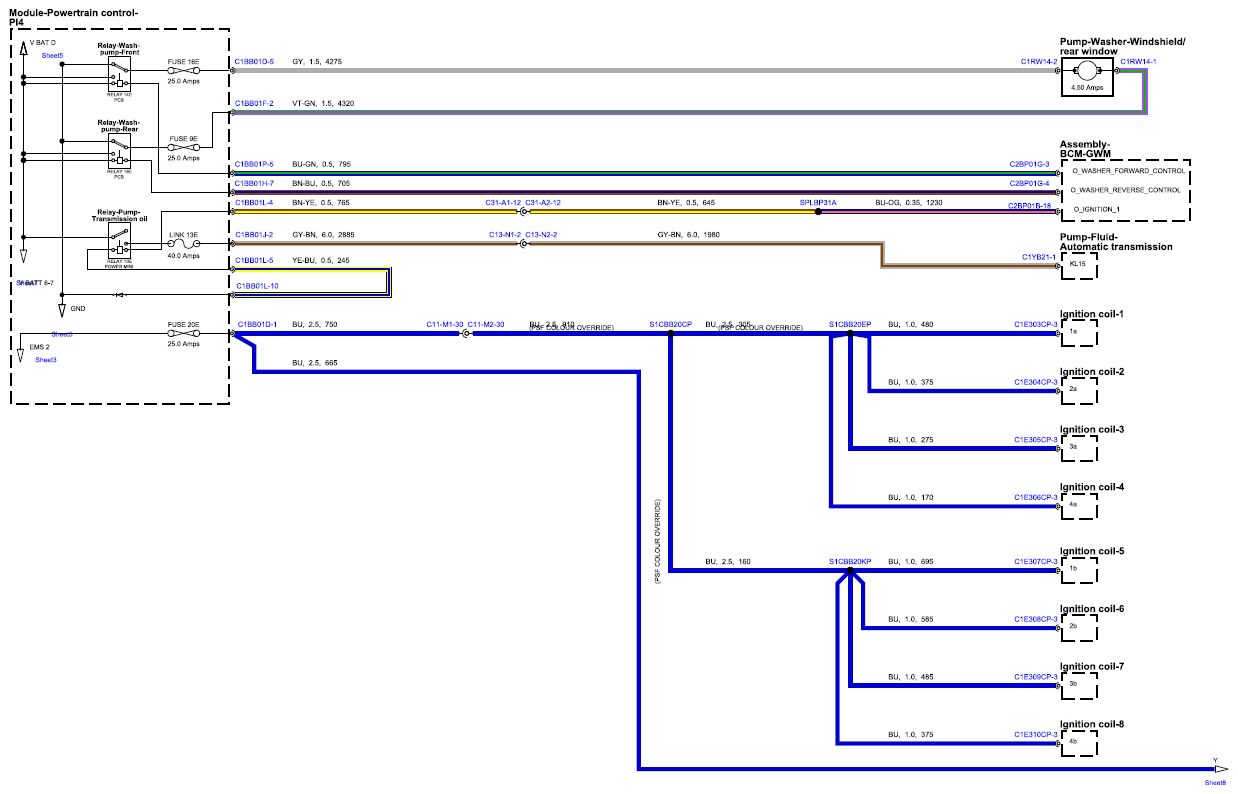Select connector label C2BP01B-18

click(x=1031, y=204)
